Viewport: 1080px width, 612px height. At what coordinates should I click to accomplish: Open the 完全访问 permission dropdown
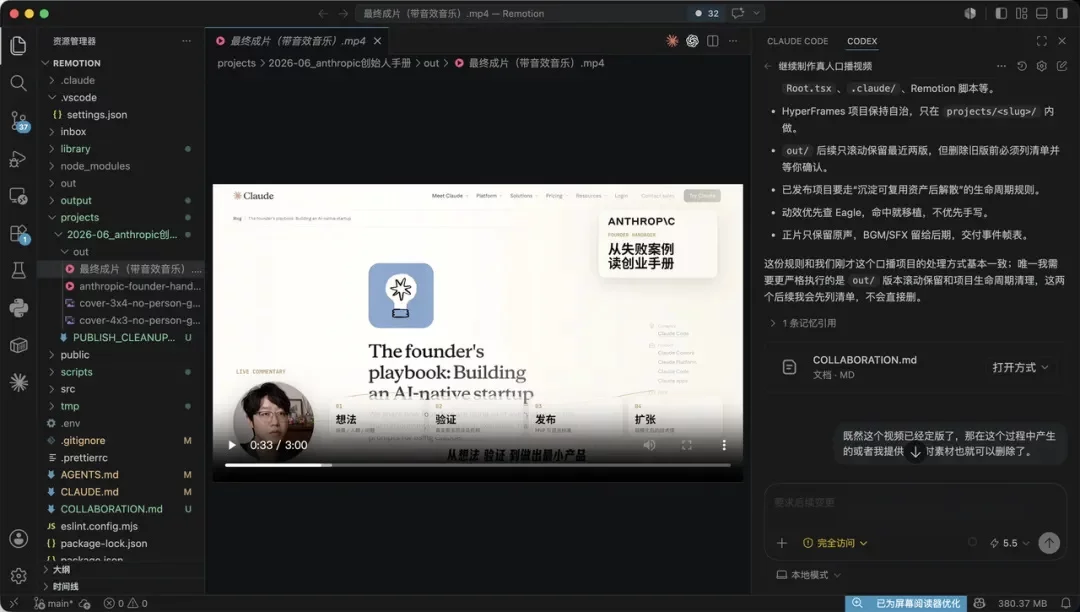835,543
